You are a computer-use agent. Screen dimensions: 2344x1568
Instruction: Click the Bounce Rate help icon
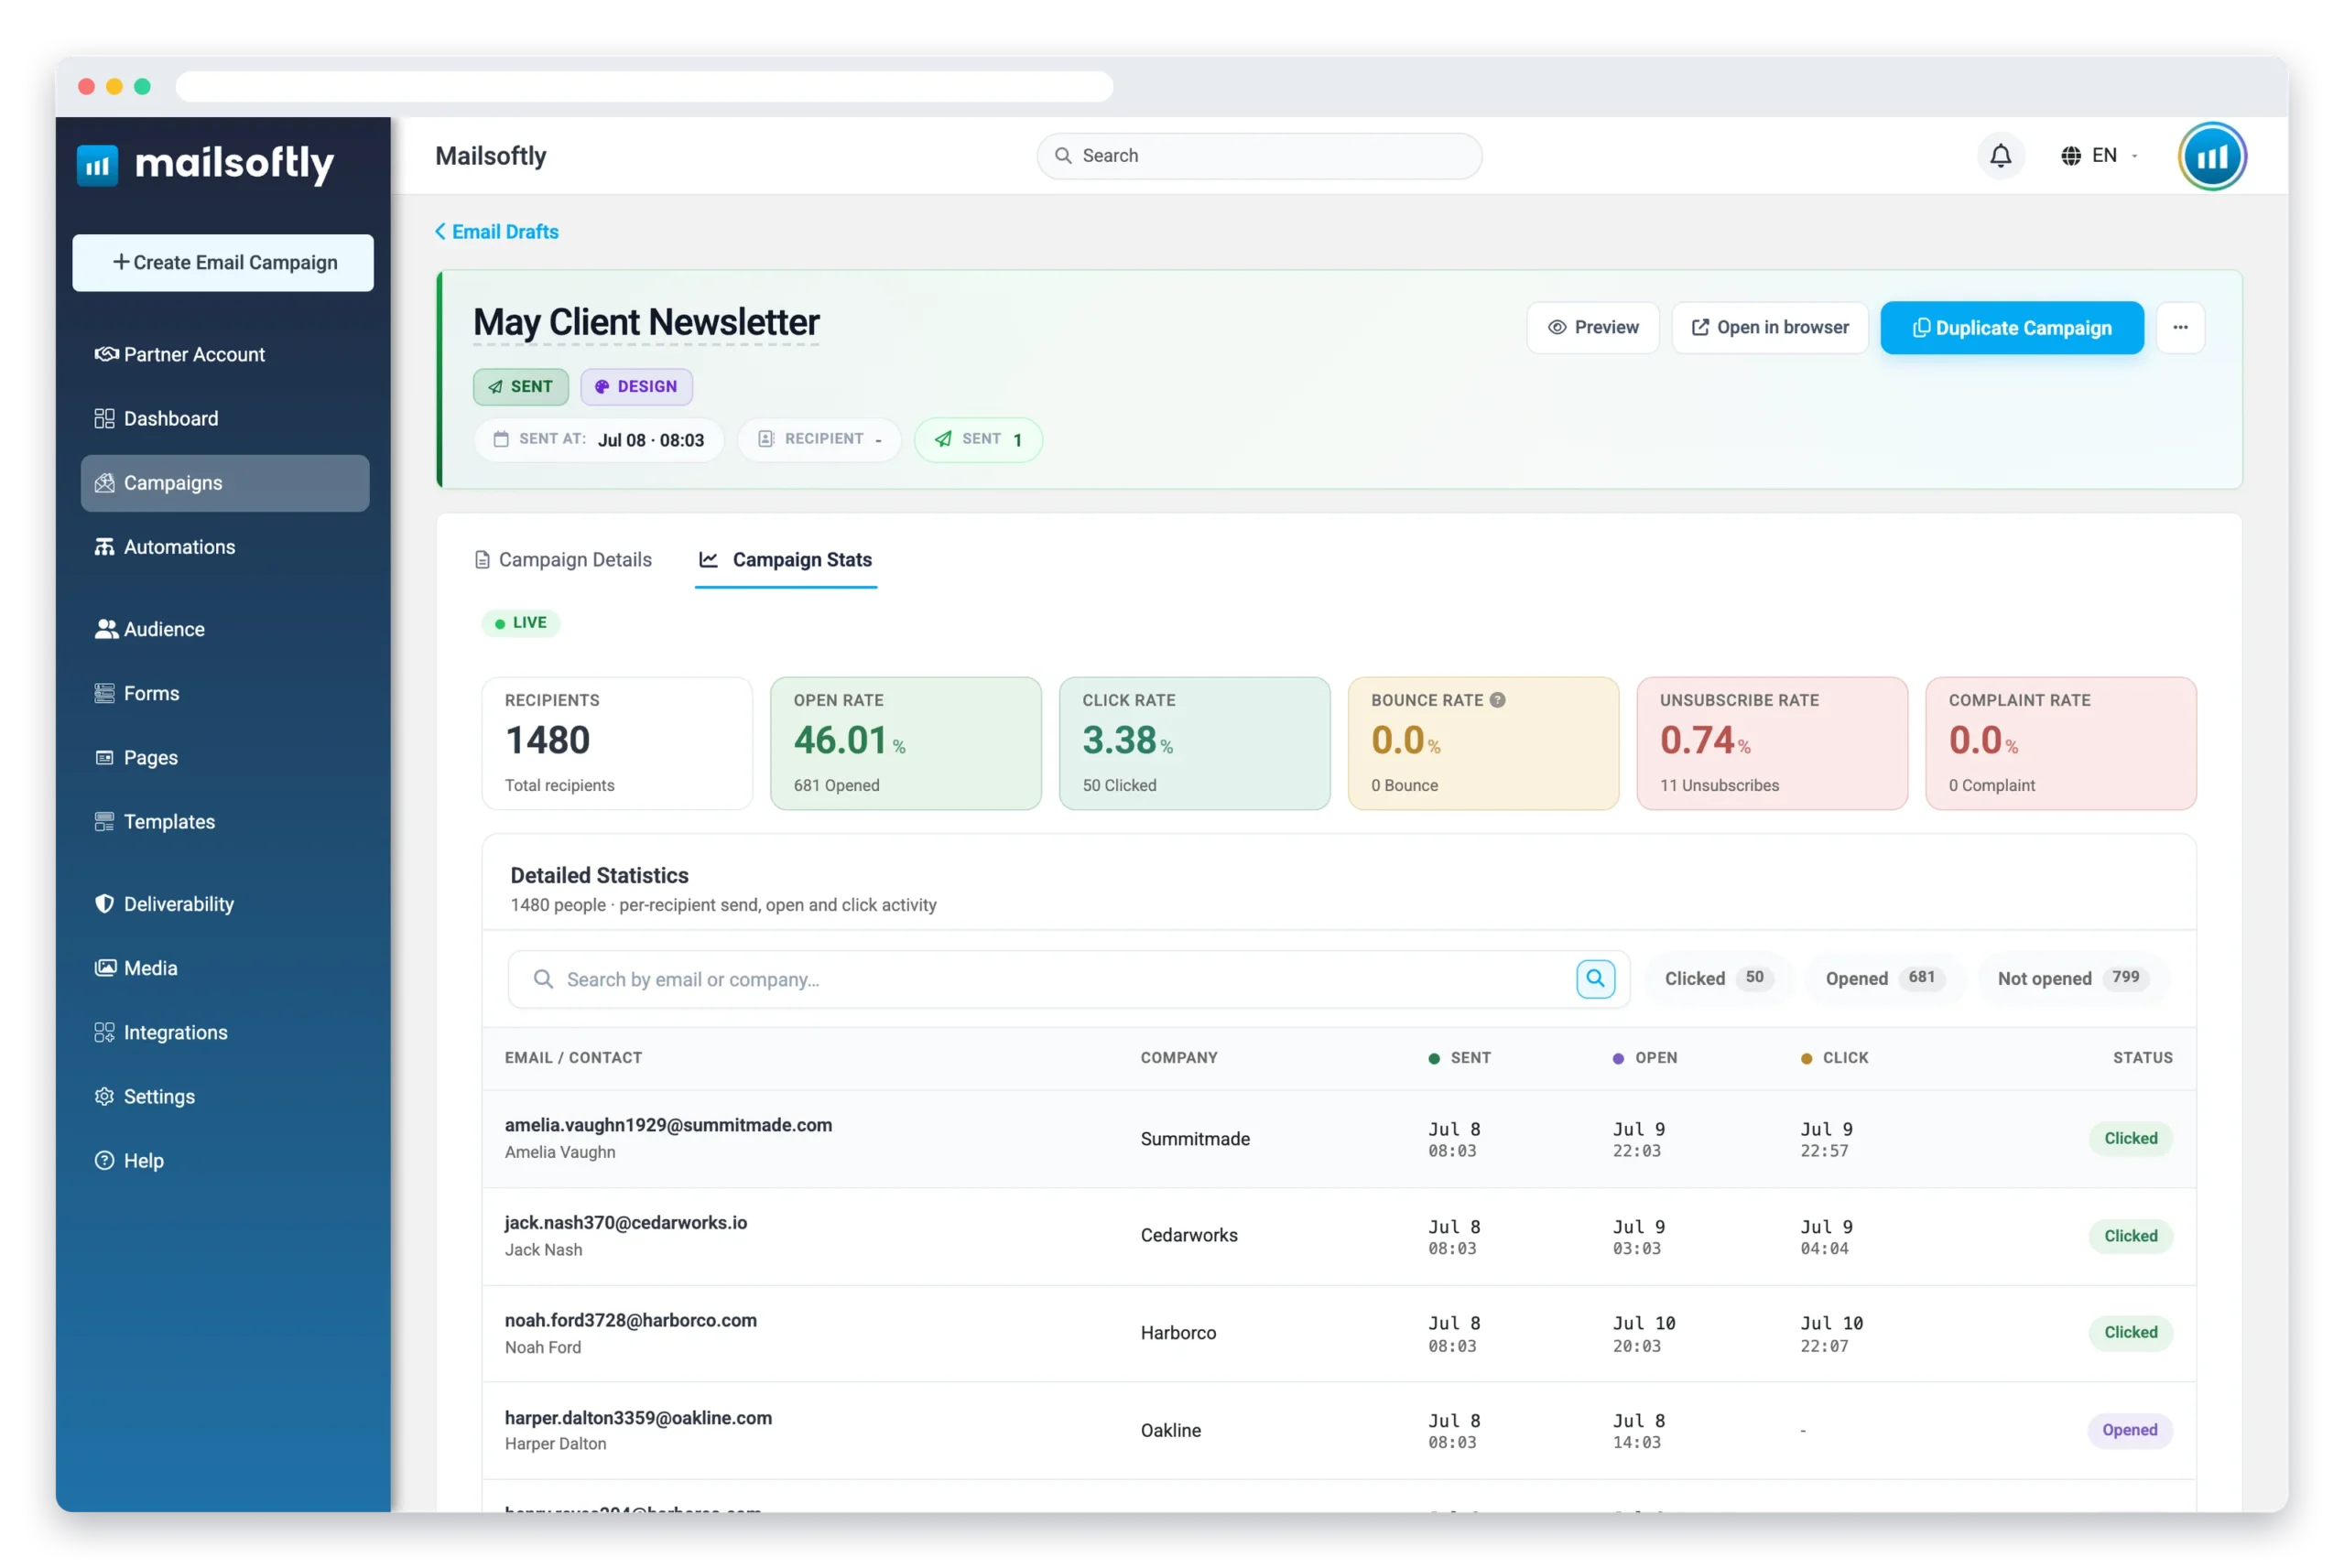[x=1497, y=700]
